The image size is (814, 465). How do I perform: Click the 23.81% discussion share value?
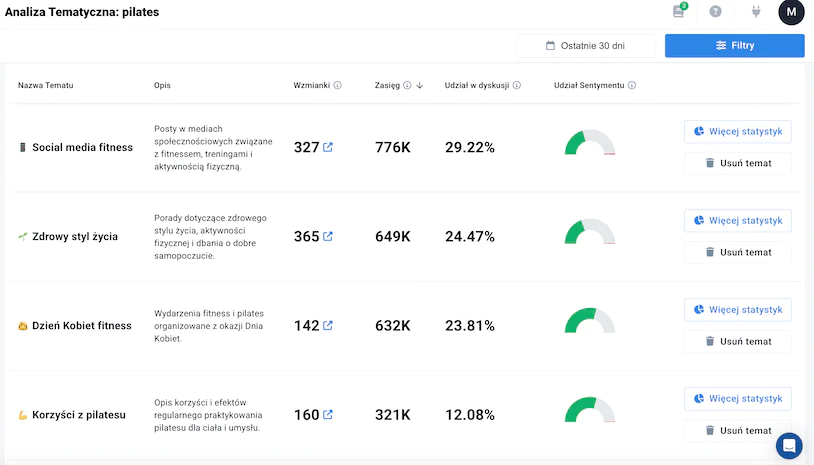point(470,326)
